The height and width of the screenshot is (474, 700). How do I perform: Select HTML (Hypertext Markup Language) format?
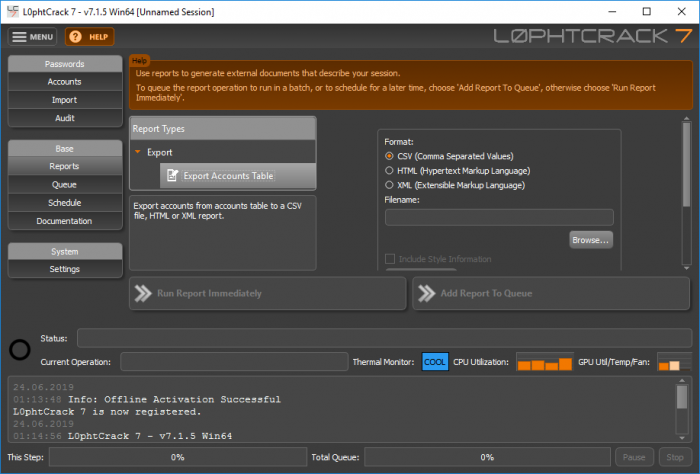tap(390, 171)
